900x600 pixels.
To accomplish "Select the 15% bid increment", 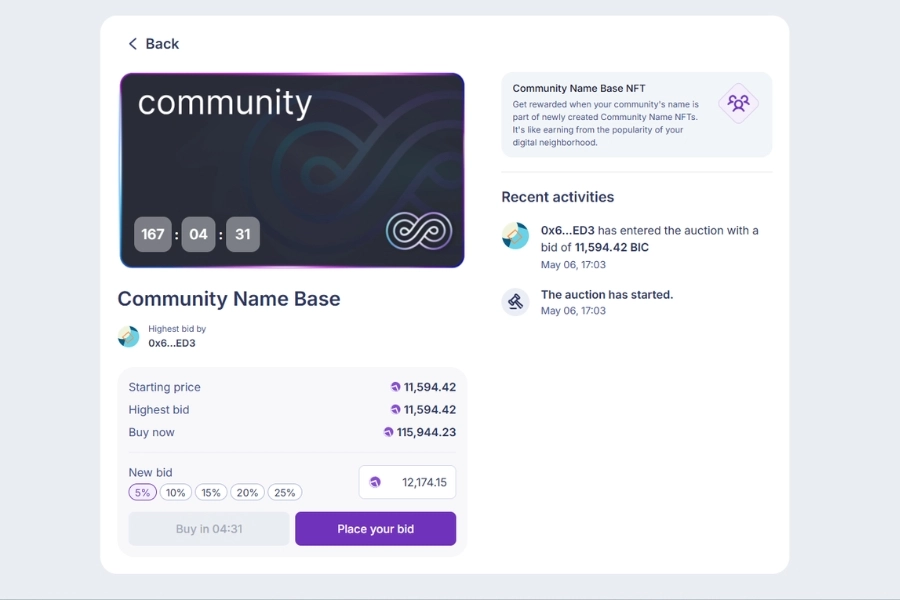I will [211, 493].
